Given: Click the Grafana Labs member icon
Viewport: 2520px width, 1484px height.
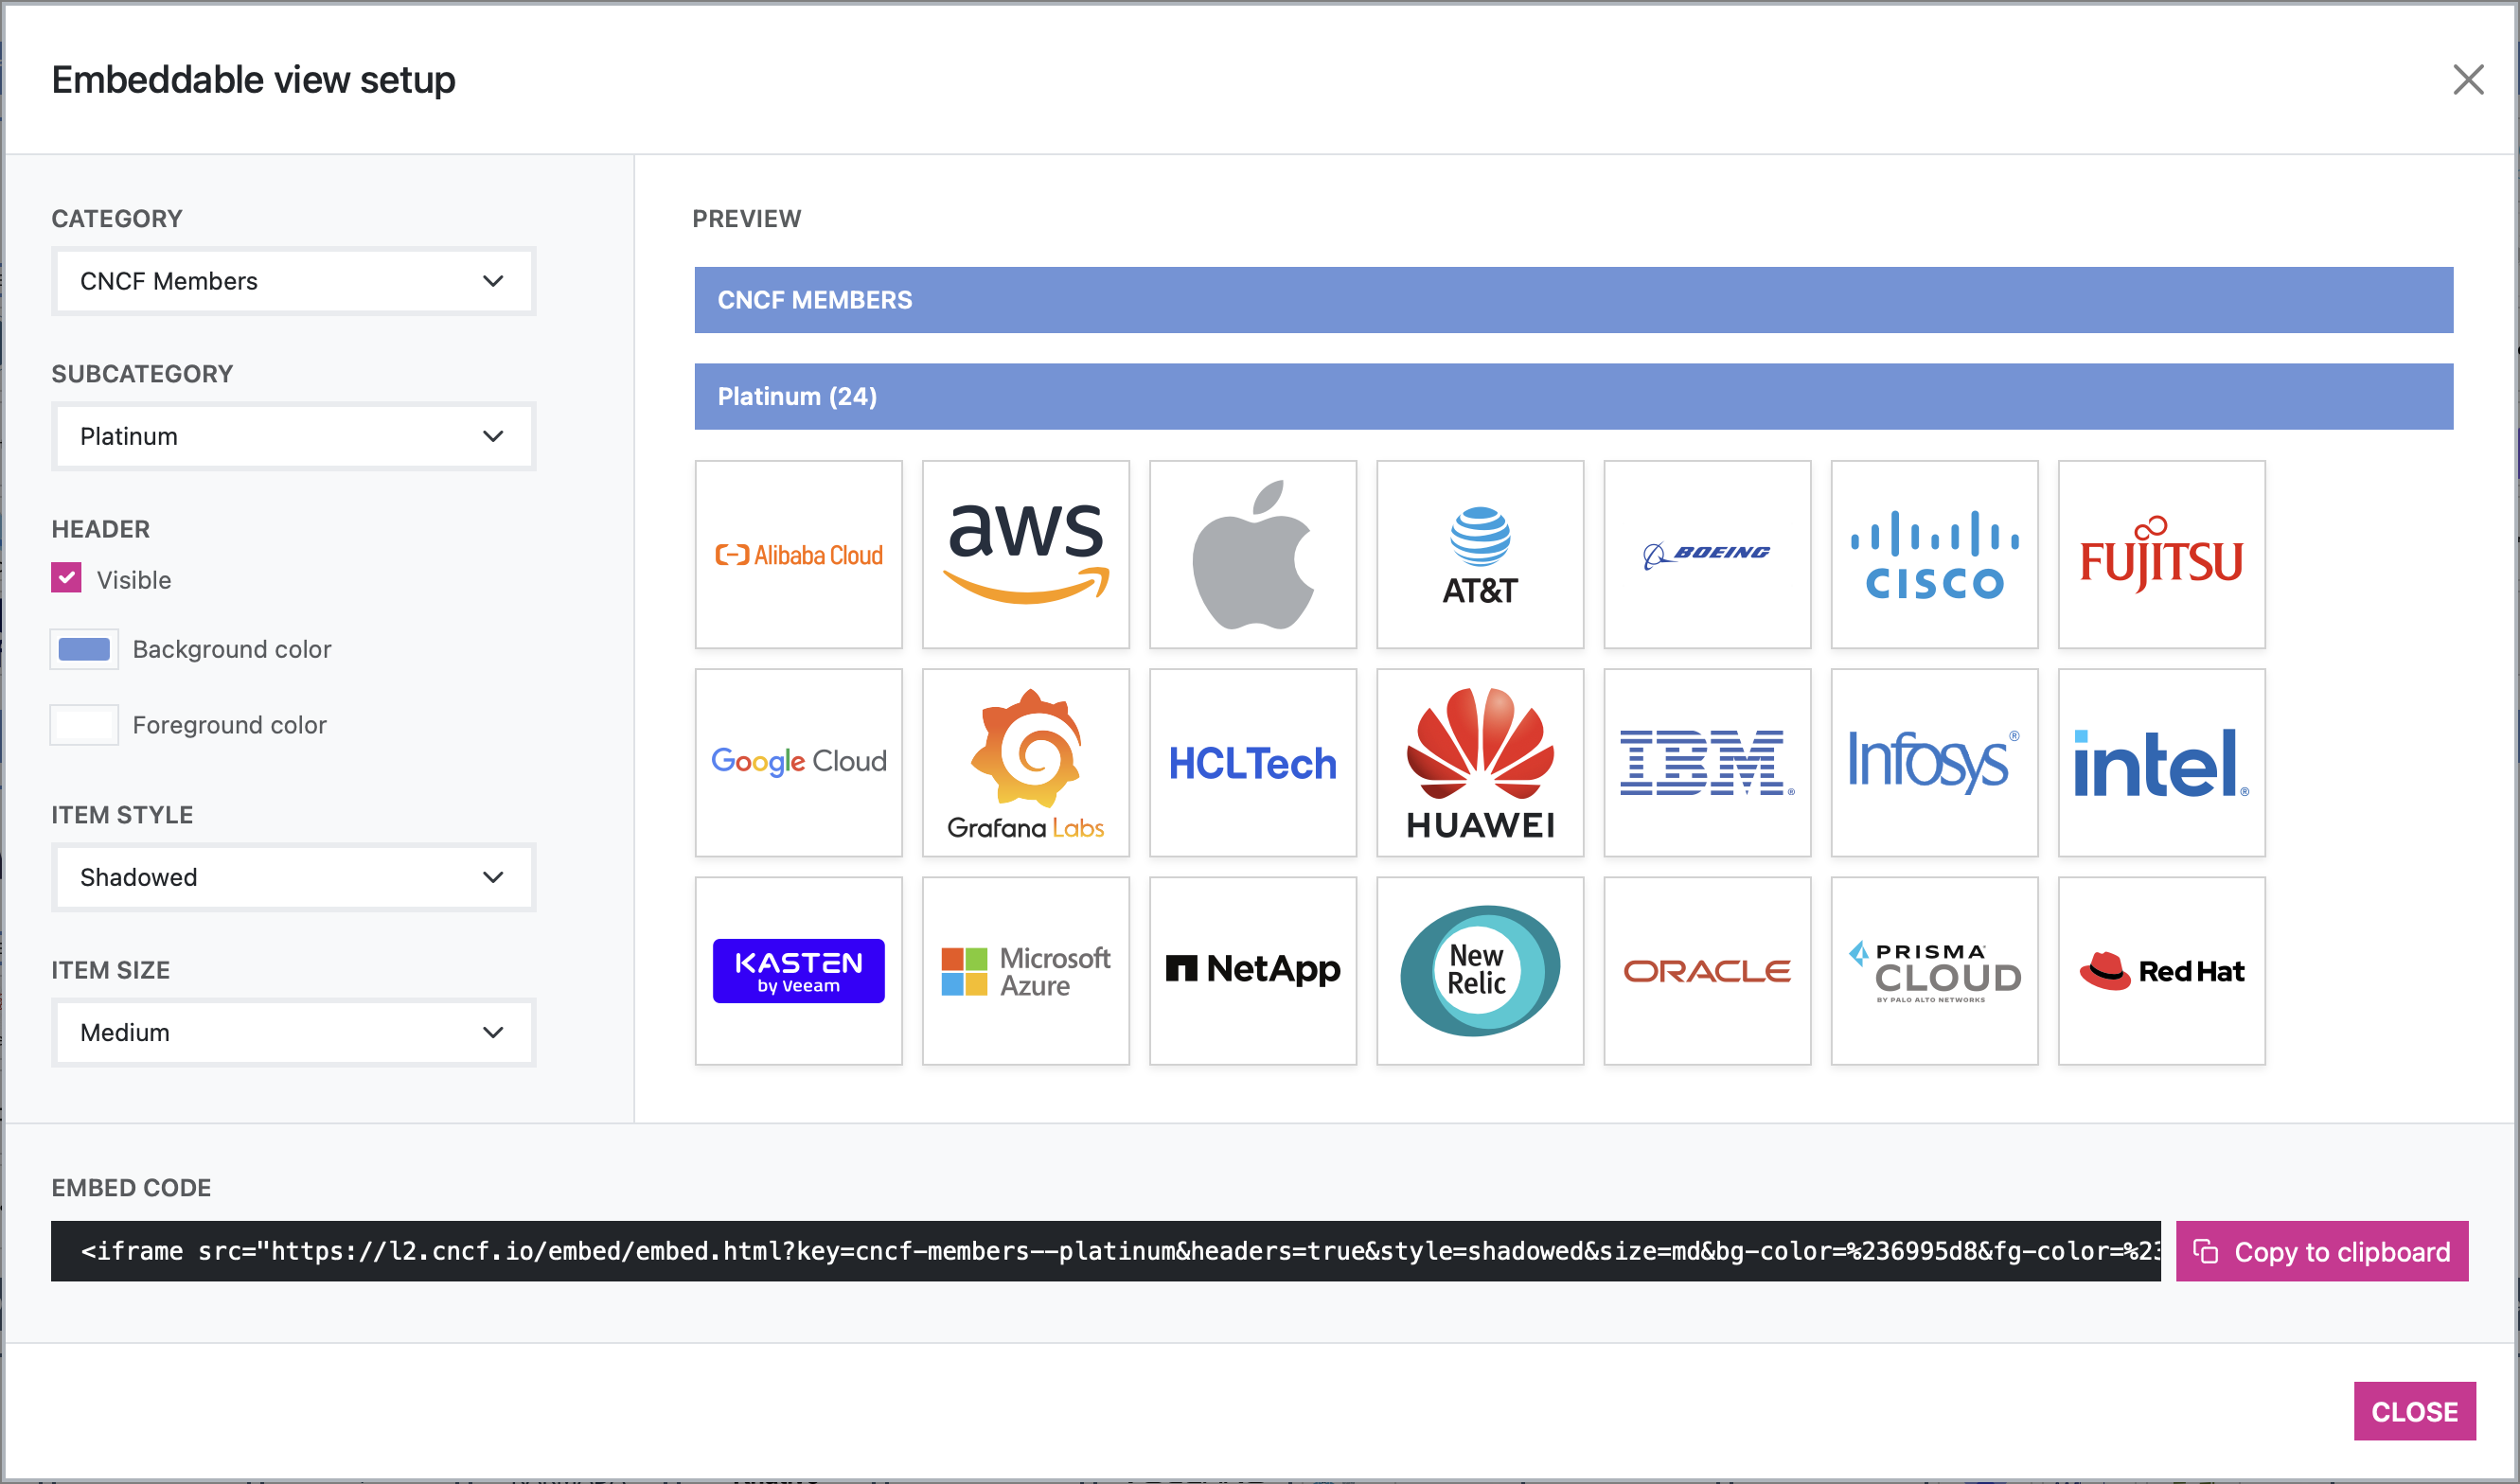Looking at the screenshot, I should [x=1027, y=763].
